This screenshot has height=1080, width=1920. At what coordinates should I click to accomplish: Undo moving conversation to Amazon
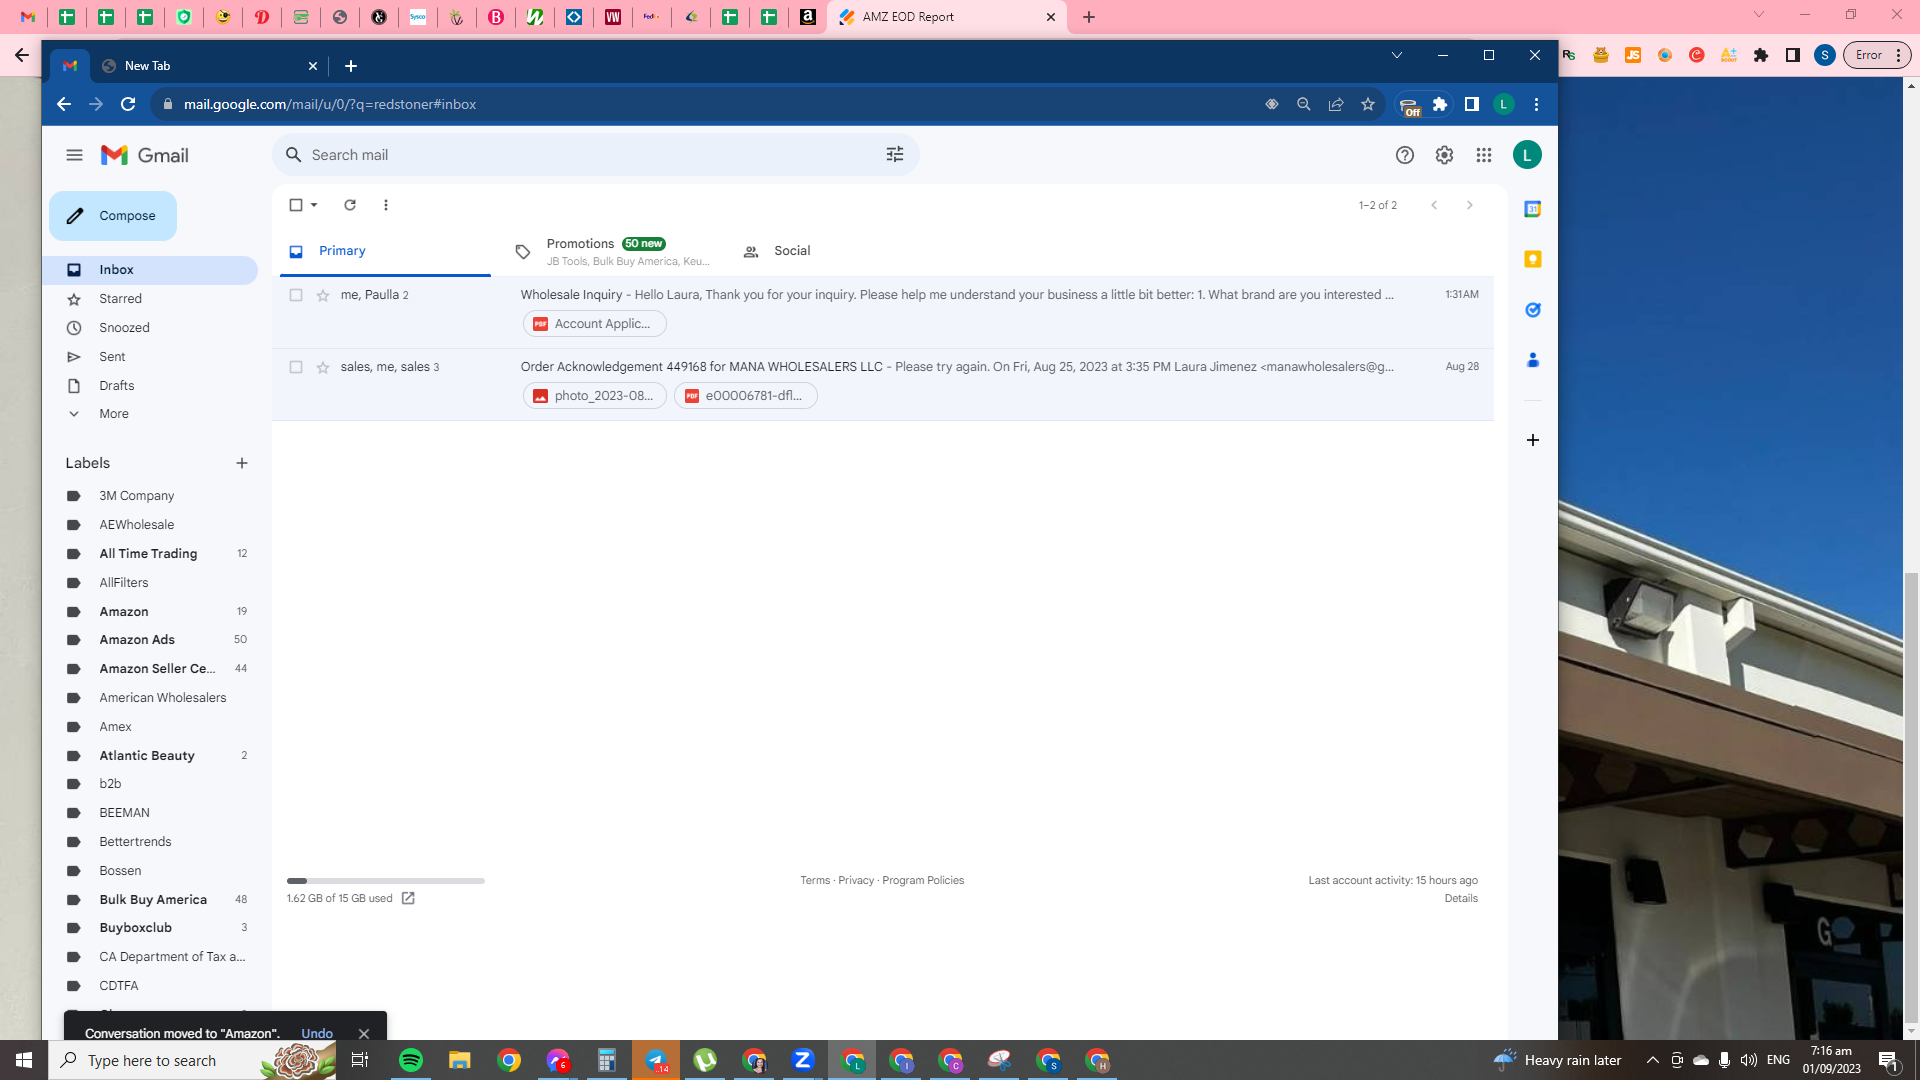(x=317, y=1033)
